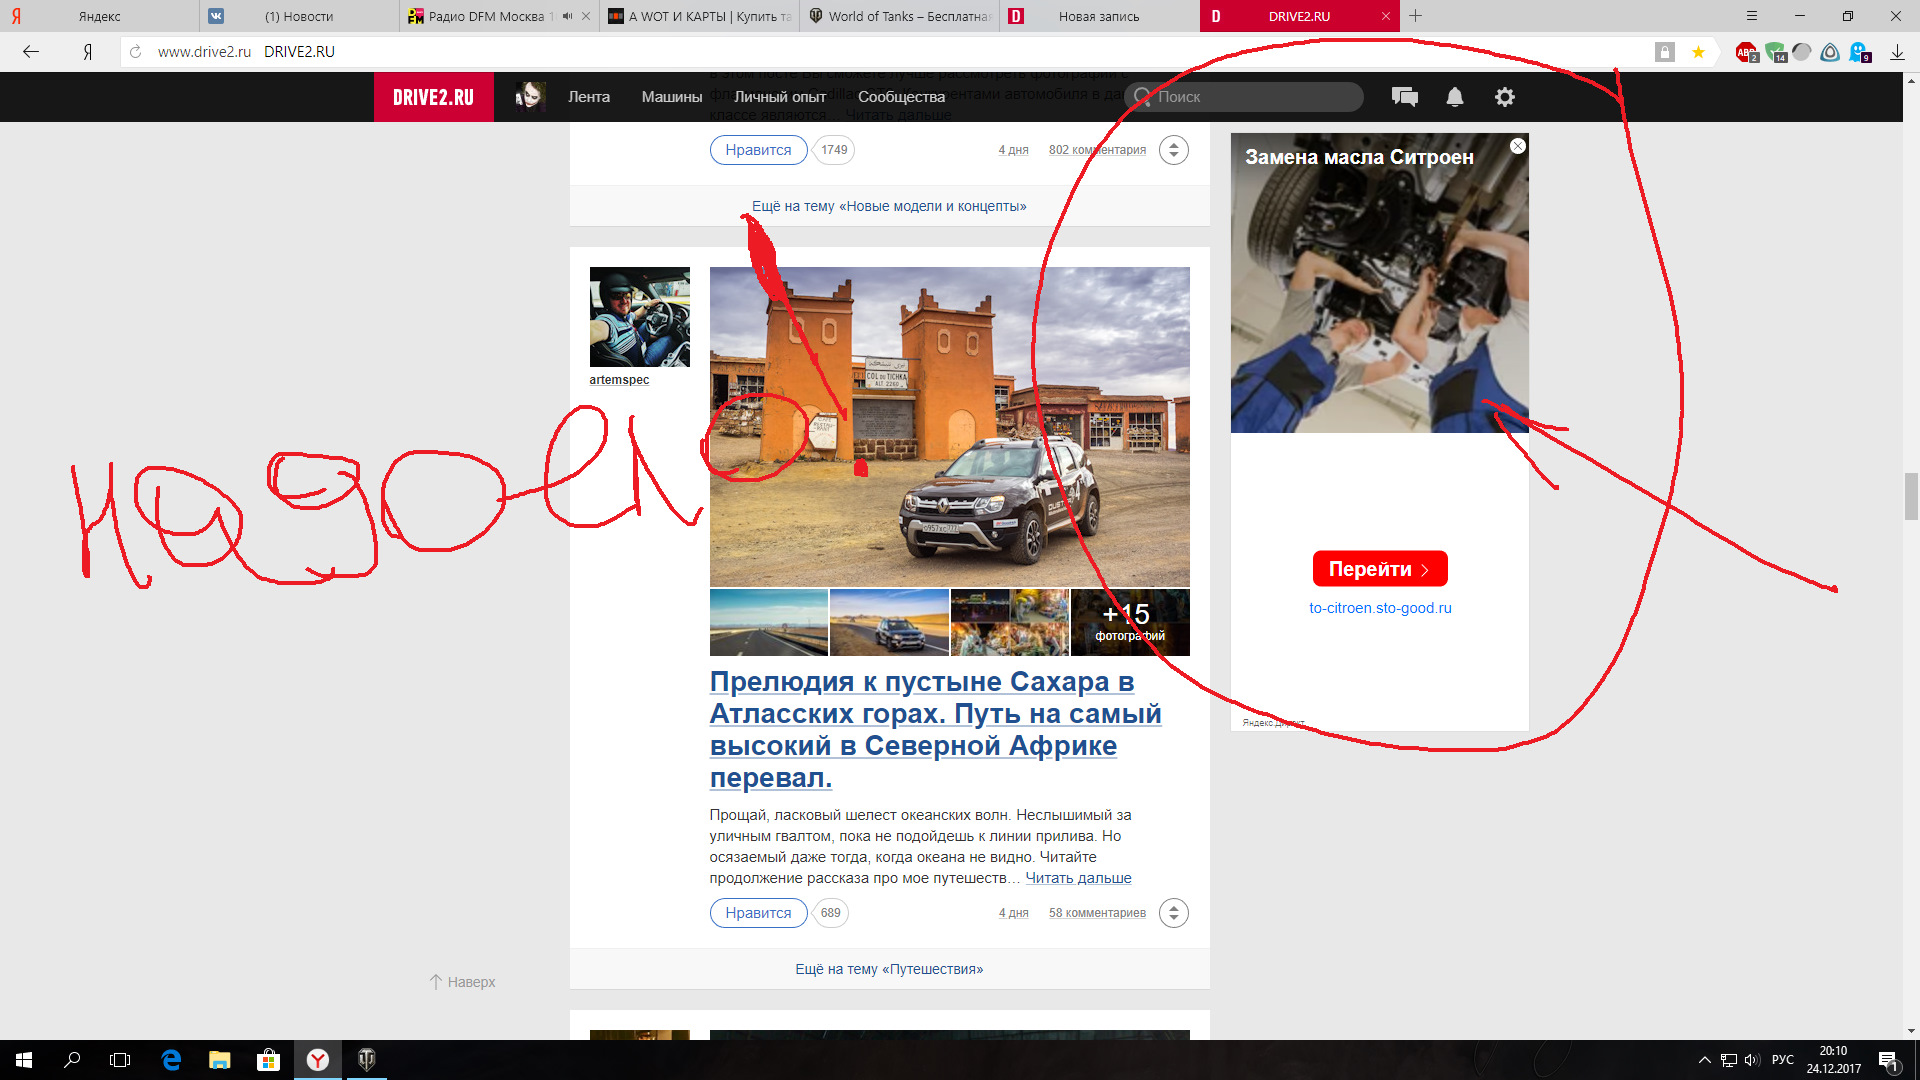Switch to the Новая запись tab
Image resolution: width=1920 pixels, height=1080 pixels.
pos(1099,16)
